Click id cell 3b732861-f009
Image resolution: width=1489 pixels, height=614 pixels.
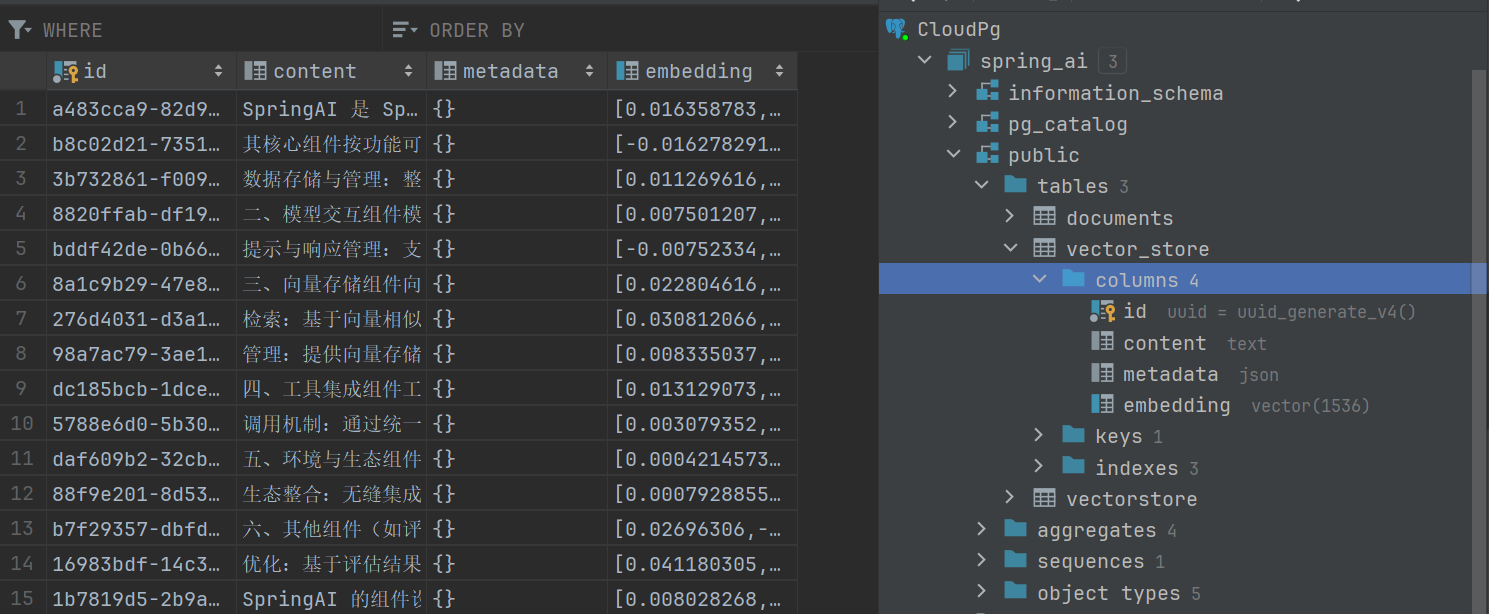[141, 178]
